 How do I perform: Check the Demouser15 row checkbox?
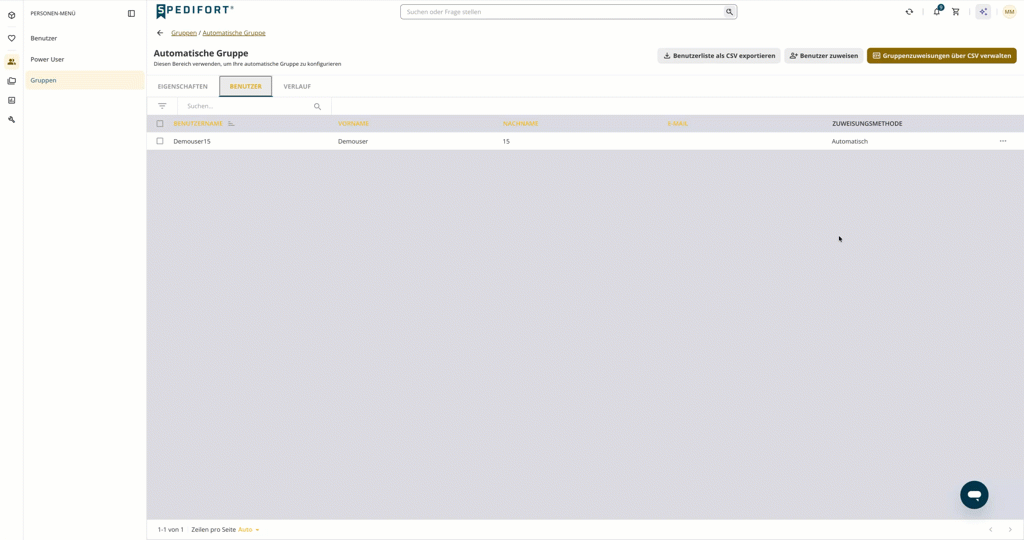coord(160,141)
